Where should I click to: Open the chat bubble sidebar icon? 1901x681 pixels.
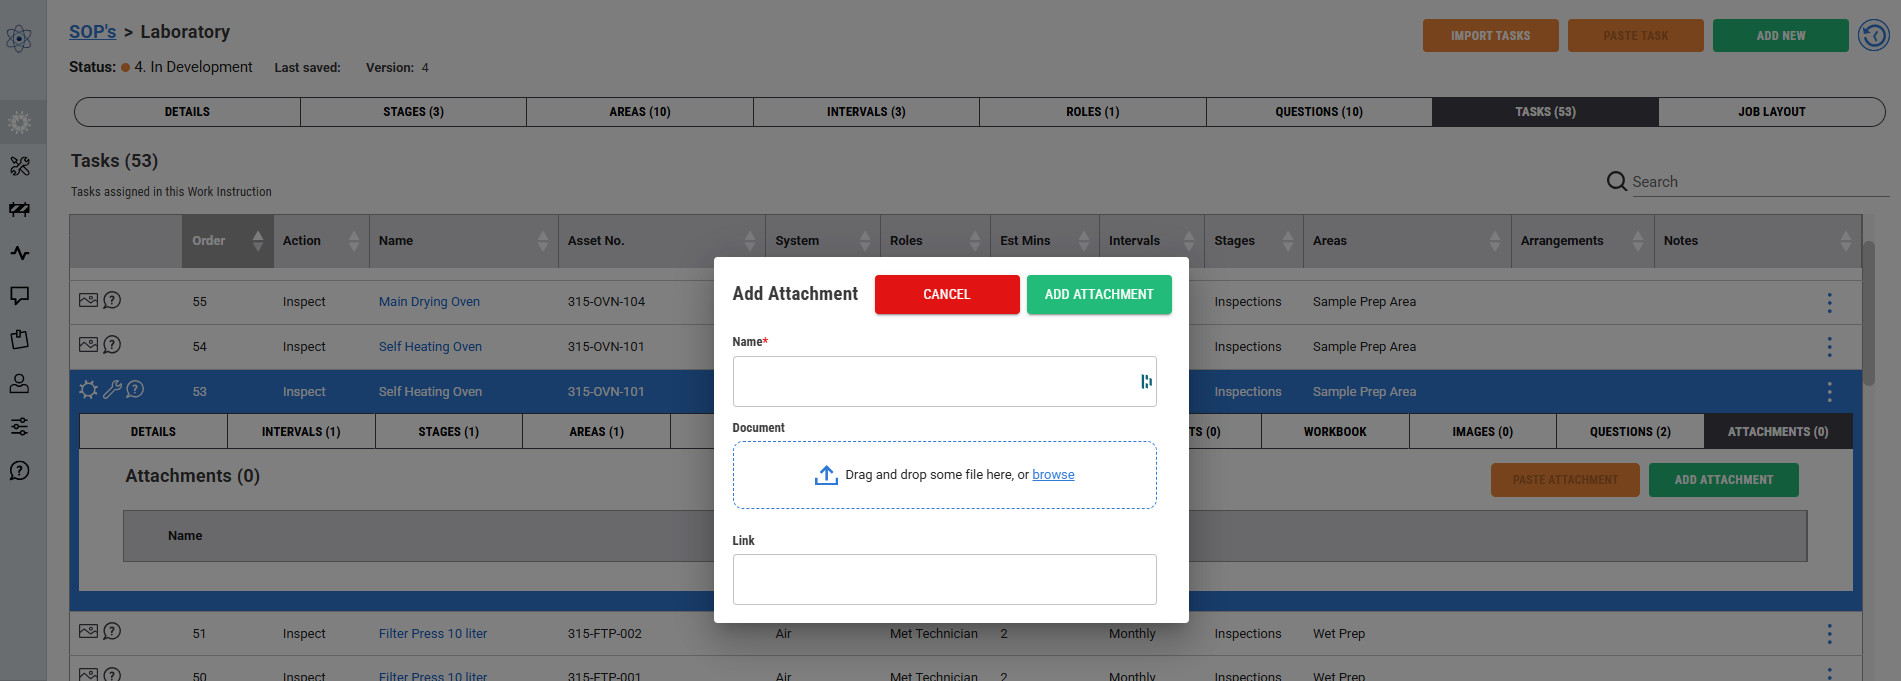[19, 296]
